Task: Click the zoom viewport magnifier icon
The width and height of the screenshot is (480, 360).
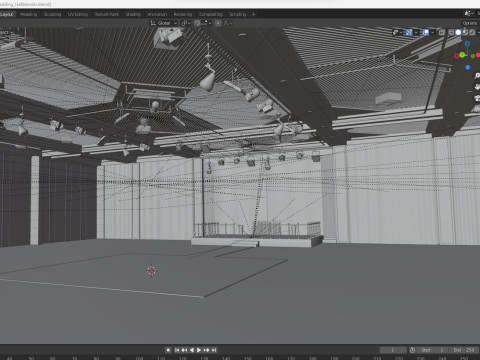Action: tap(477, 76)
